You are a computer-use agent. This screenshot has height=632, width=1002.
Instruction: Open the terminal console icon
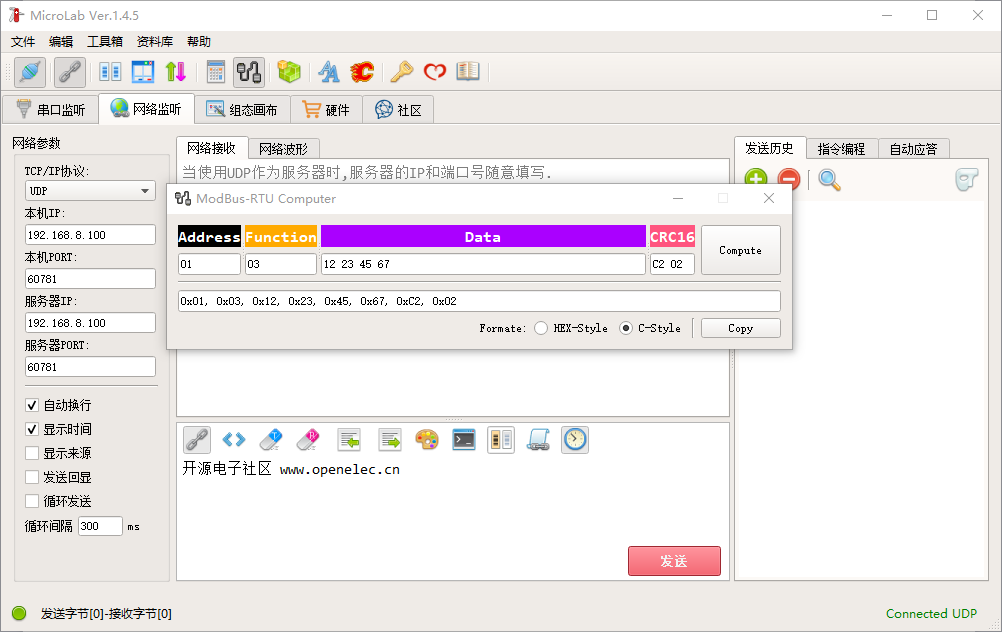pyautogui.click(x=464, y=440)
